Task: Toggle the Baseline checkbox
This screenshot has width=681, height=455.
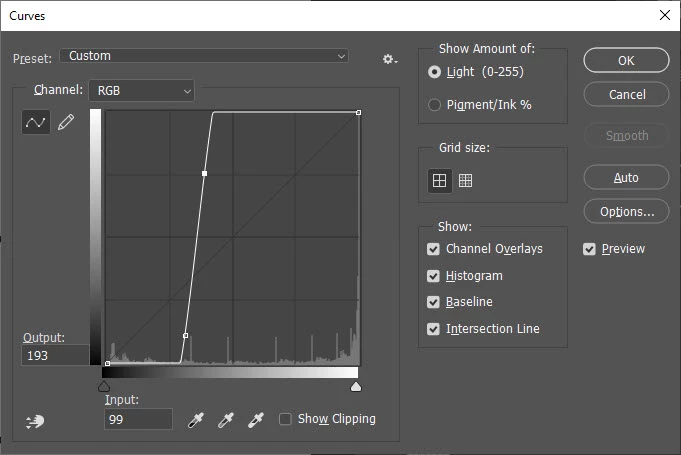Action: pos(433,302)
